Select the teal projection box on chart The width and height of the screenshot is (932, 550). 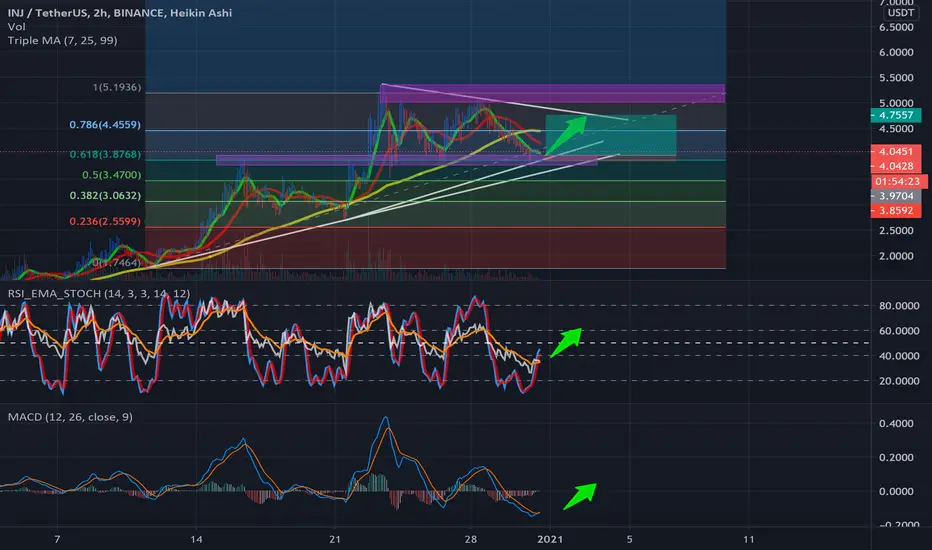tap(610, 136)
